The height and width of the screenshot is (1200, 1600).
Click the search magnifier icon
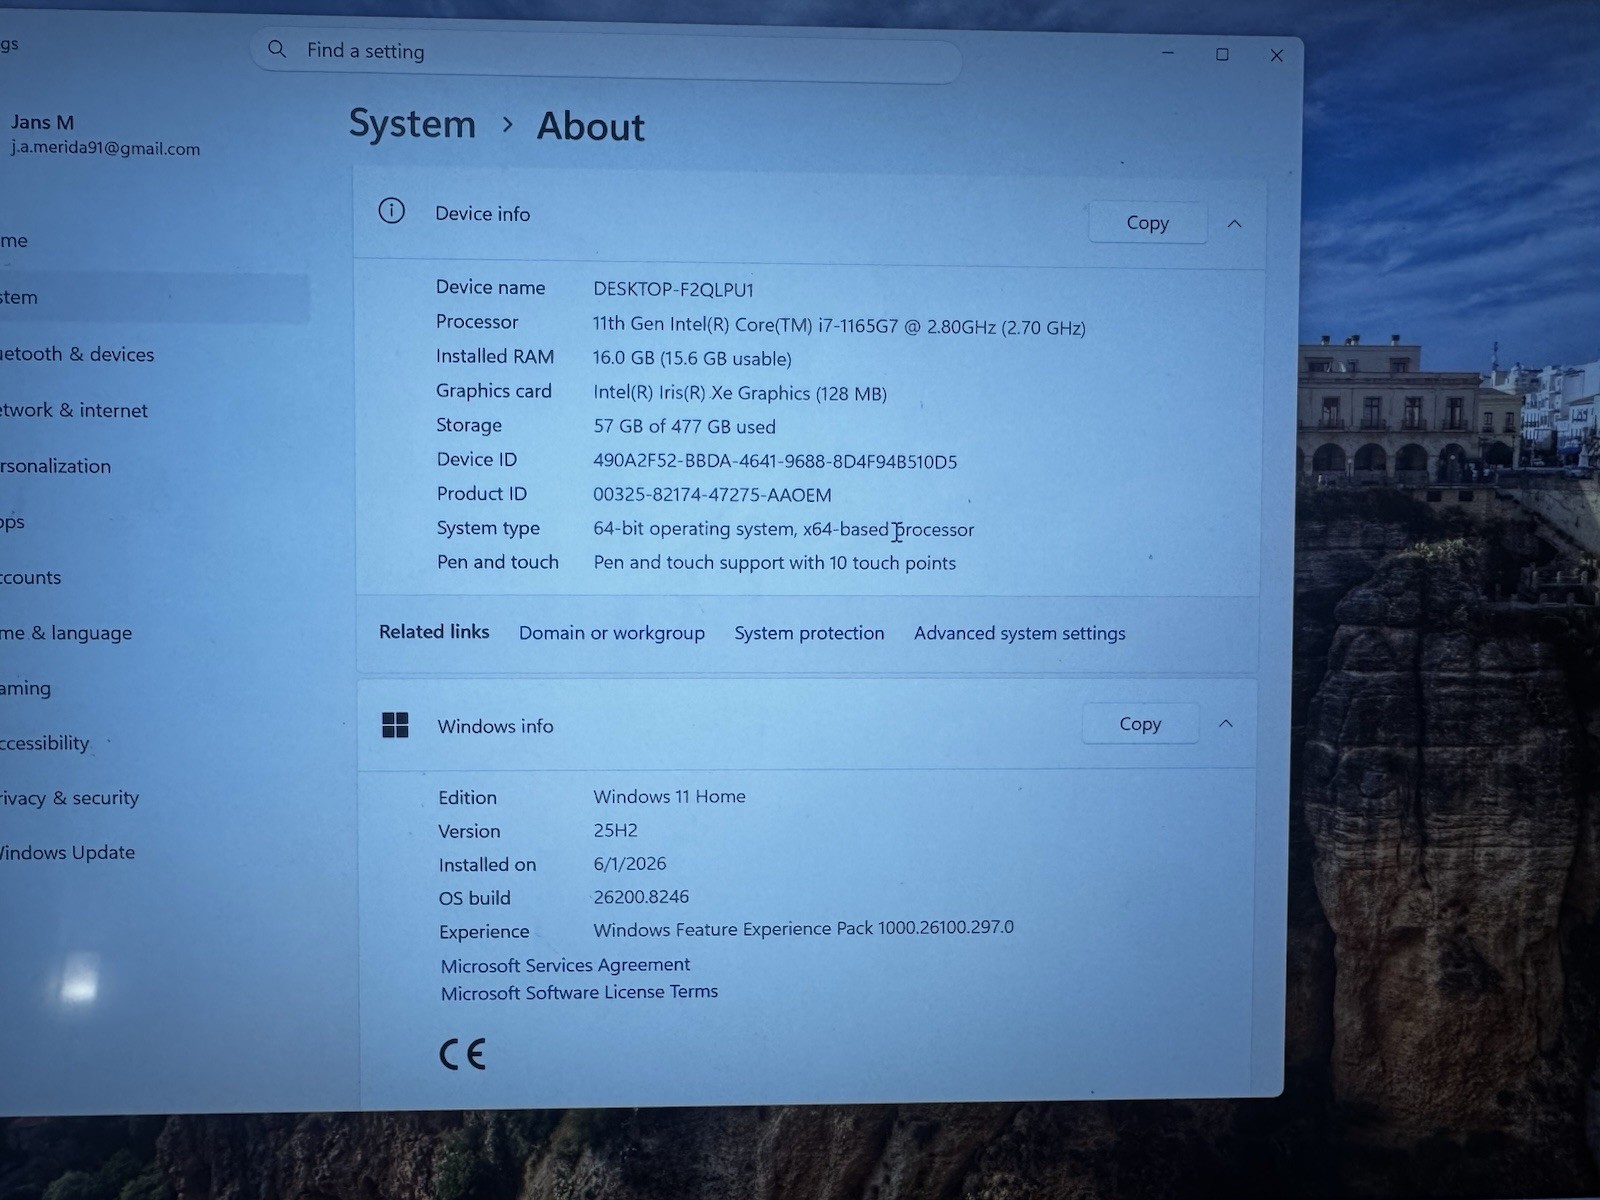[x=277, y=49]
